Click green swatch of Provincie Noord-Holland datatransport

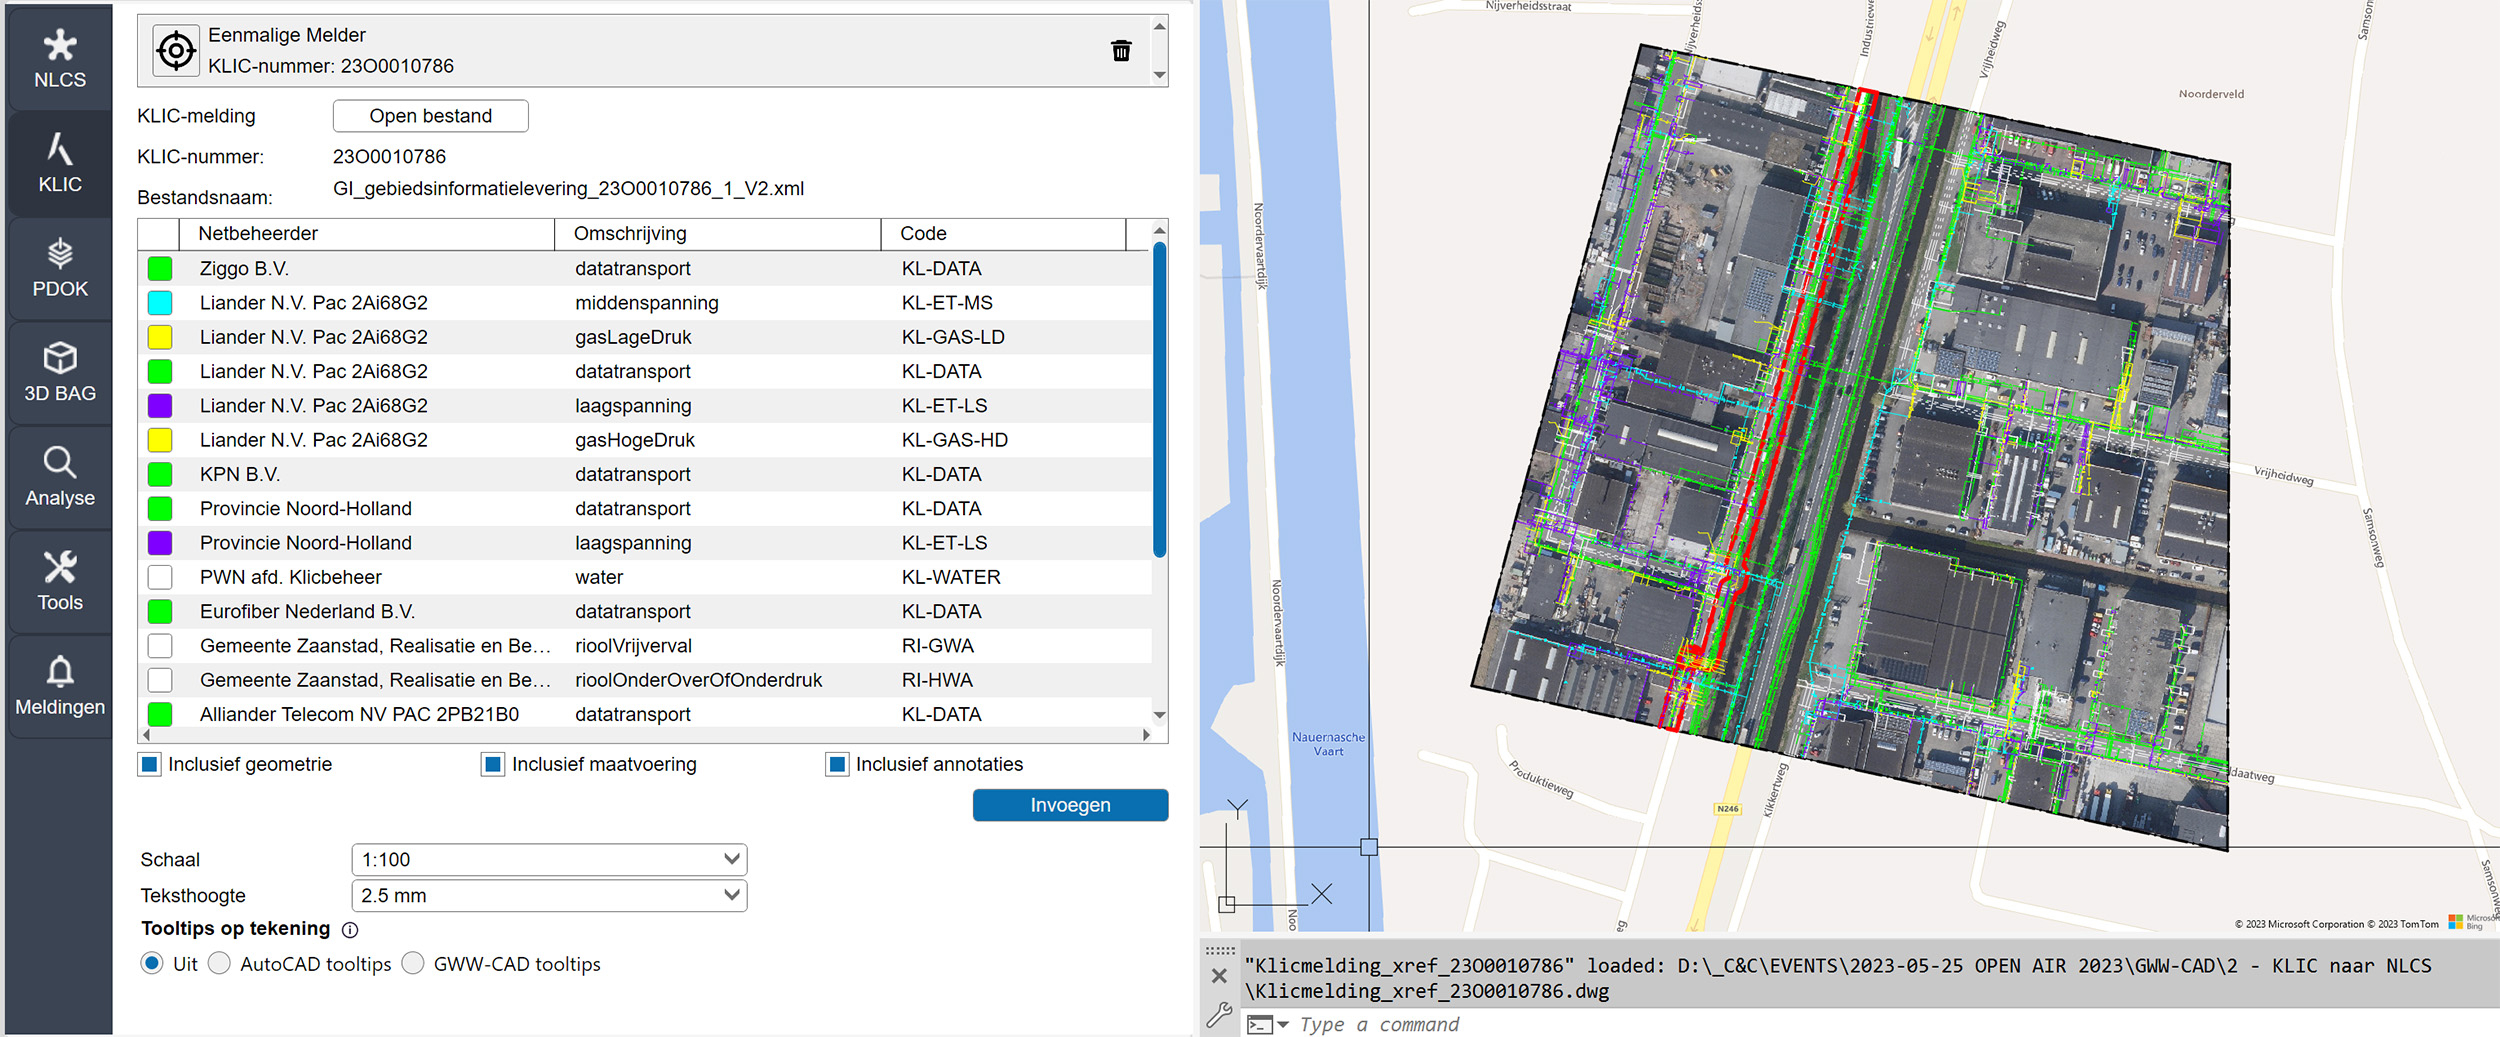coord(160,509)
